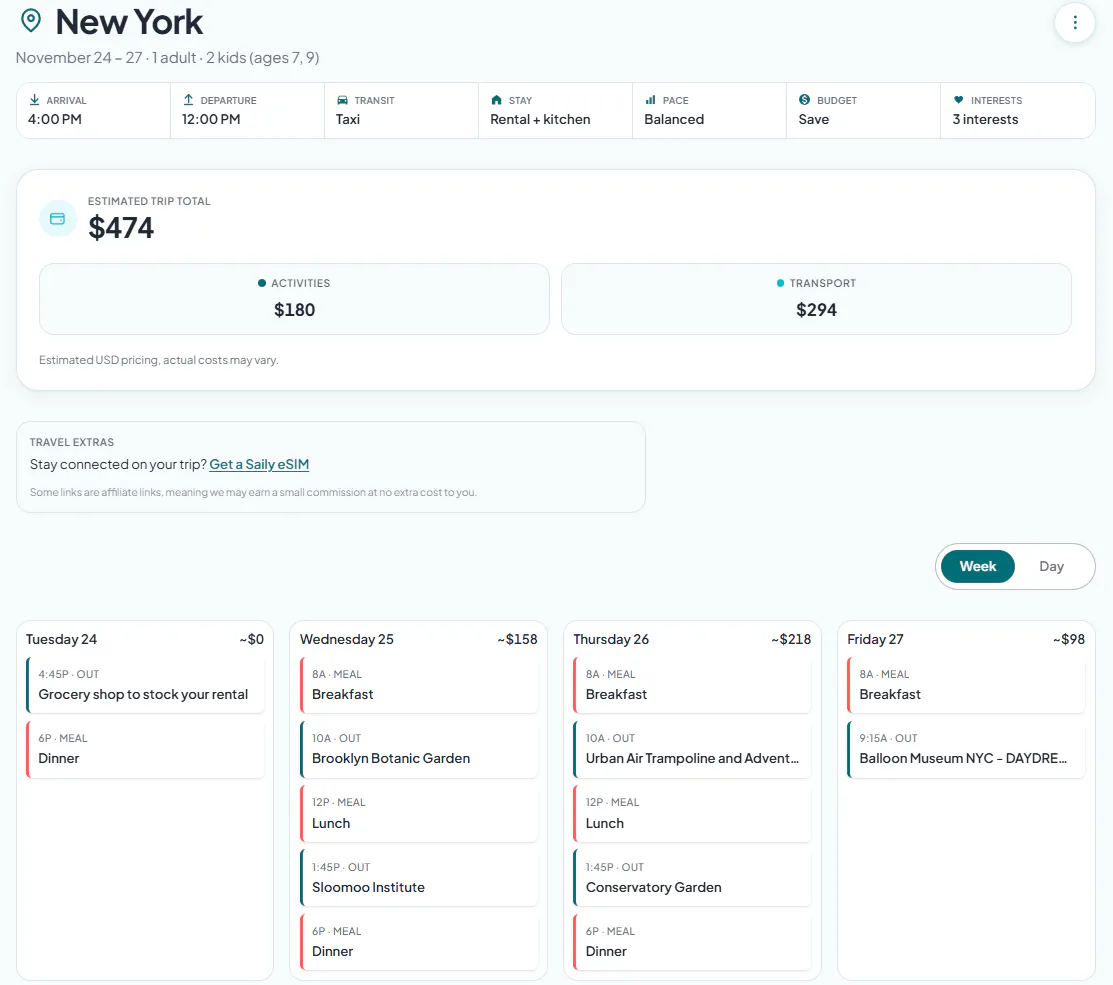Viewport: 1113px width, 985px height.
Task: Click the house icon for Stay
Action: tap(496, 100)
